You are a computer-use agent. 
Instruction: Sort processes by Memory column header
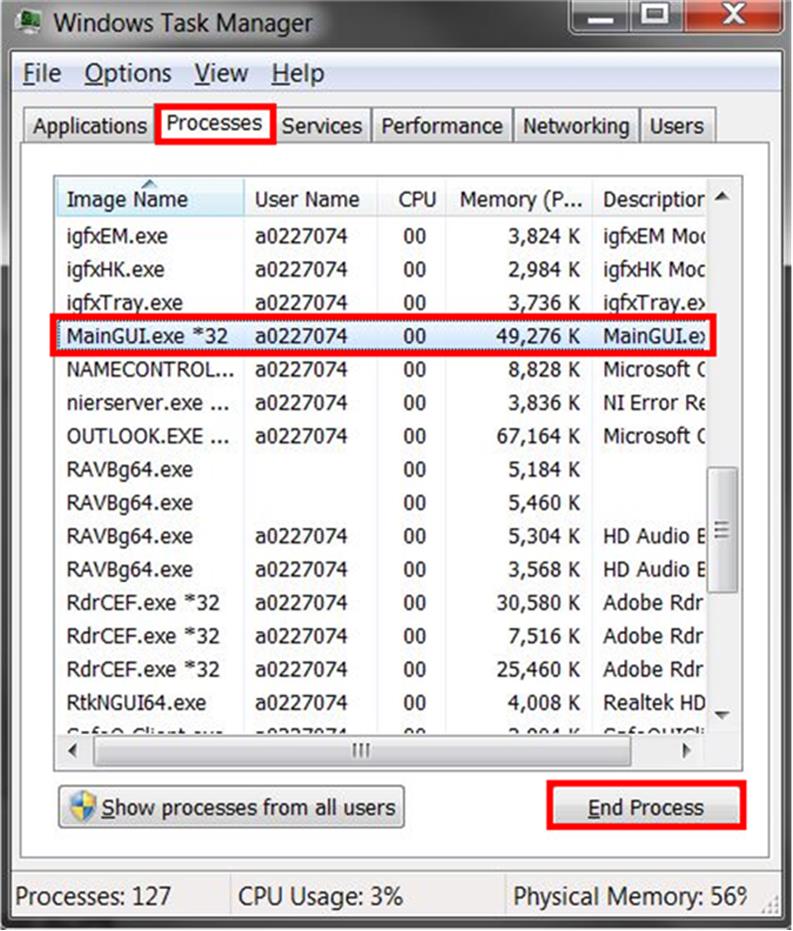click(x=519, y=199)
